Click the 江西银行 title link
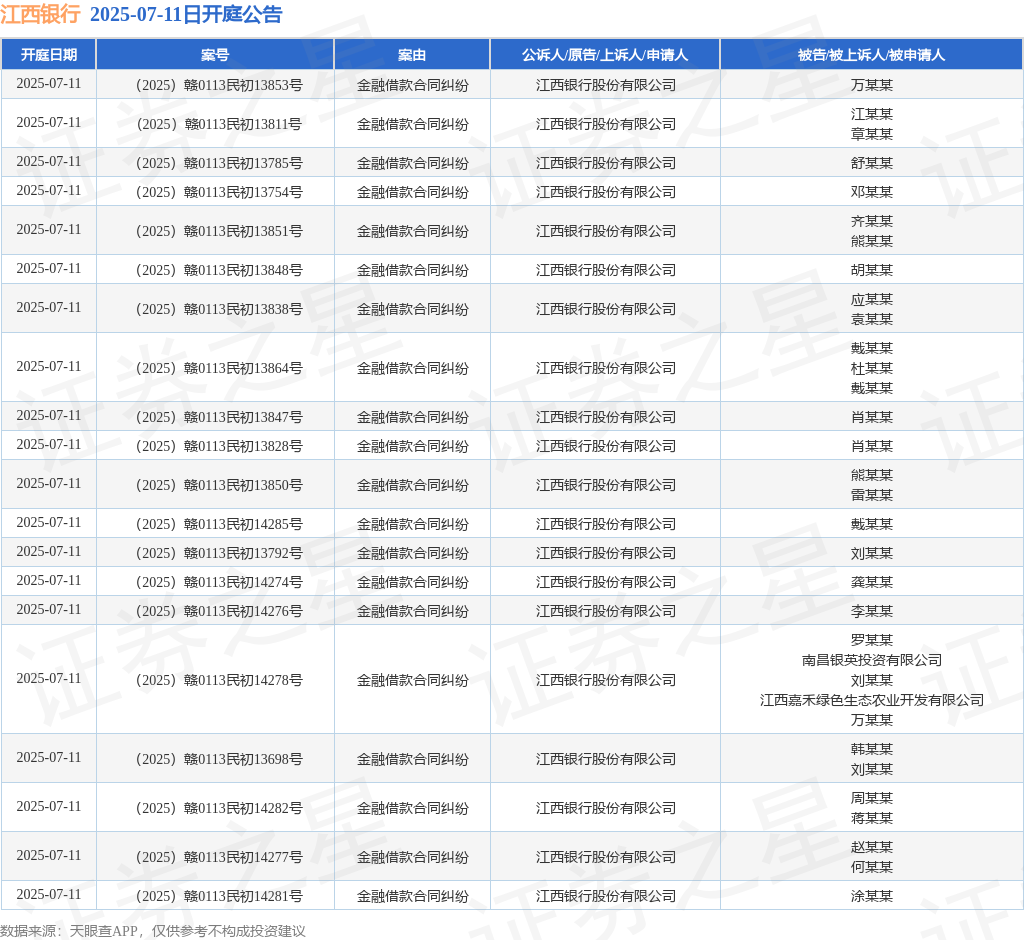Viewport: 1024px width, 940px height. coord(40,14)
